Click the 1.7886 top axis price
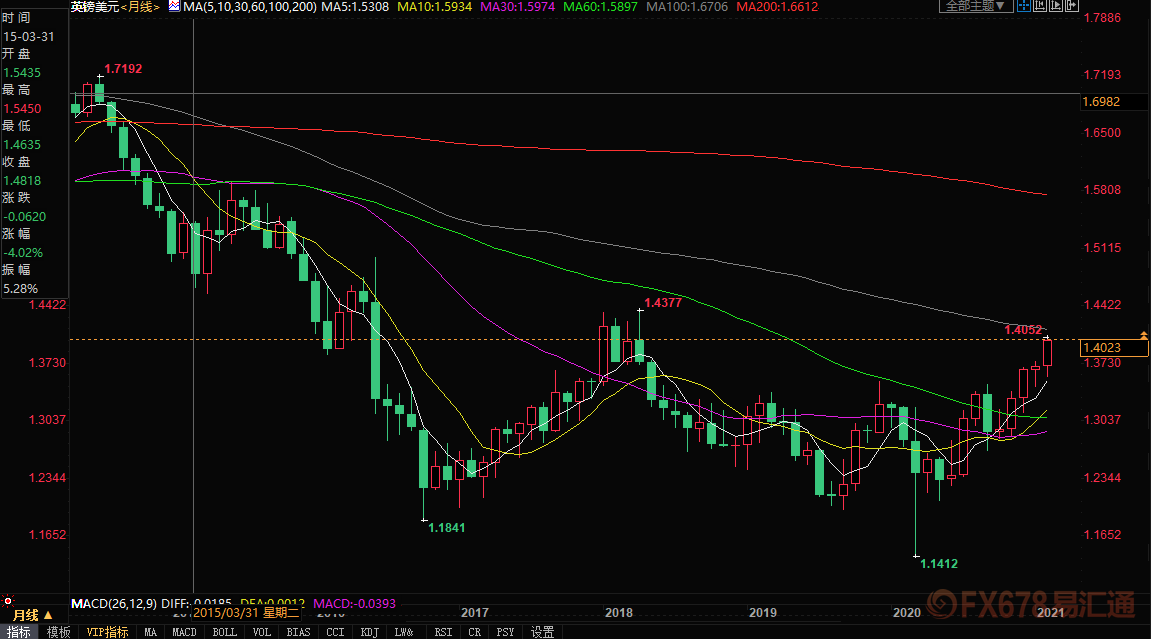This screenshot has width=1151, height=639. pos(1103,18)
